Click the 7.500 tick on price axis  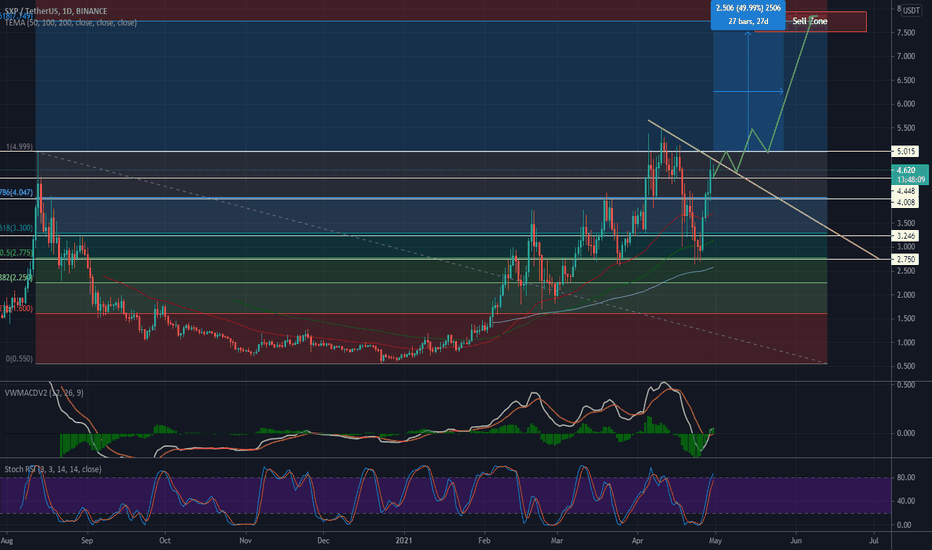click(906, 33)
